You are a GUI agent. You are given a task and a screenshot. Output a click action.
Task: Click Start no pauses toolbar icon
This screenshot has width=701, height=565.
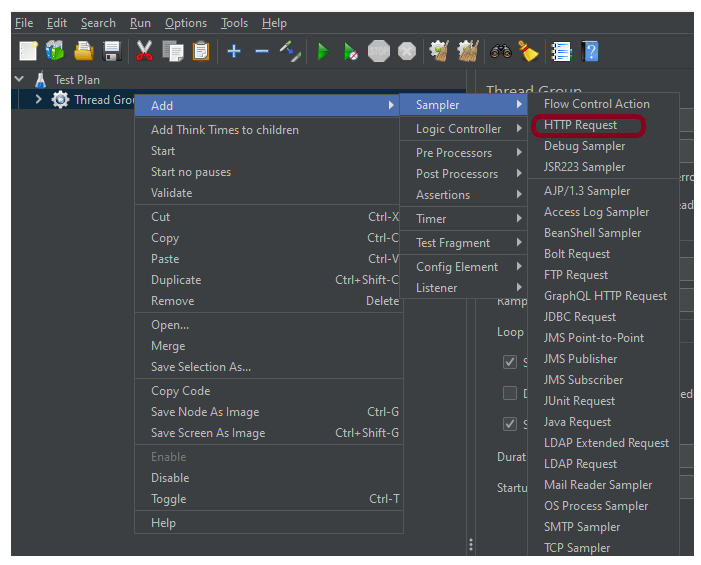click(x=350, y=51)
